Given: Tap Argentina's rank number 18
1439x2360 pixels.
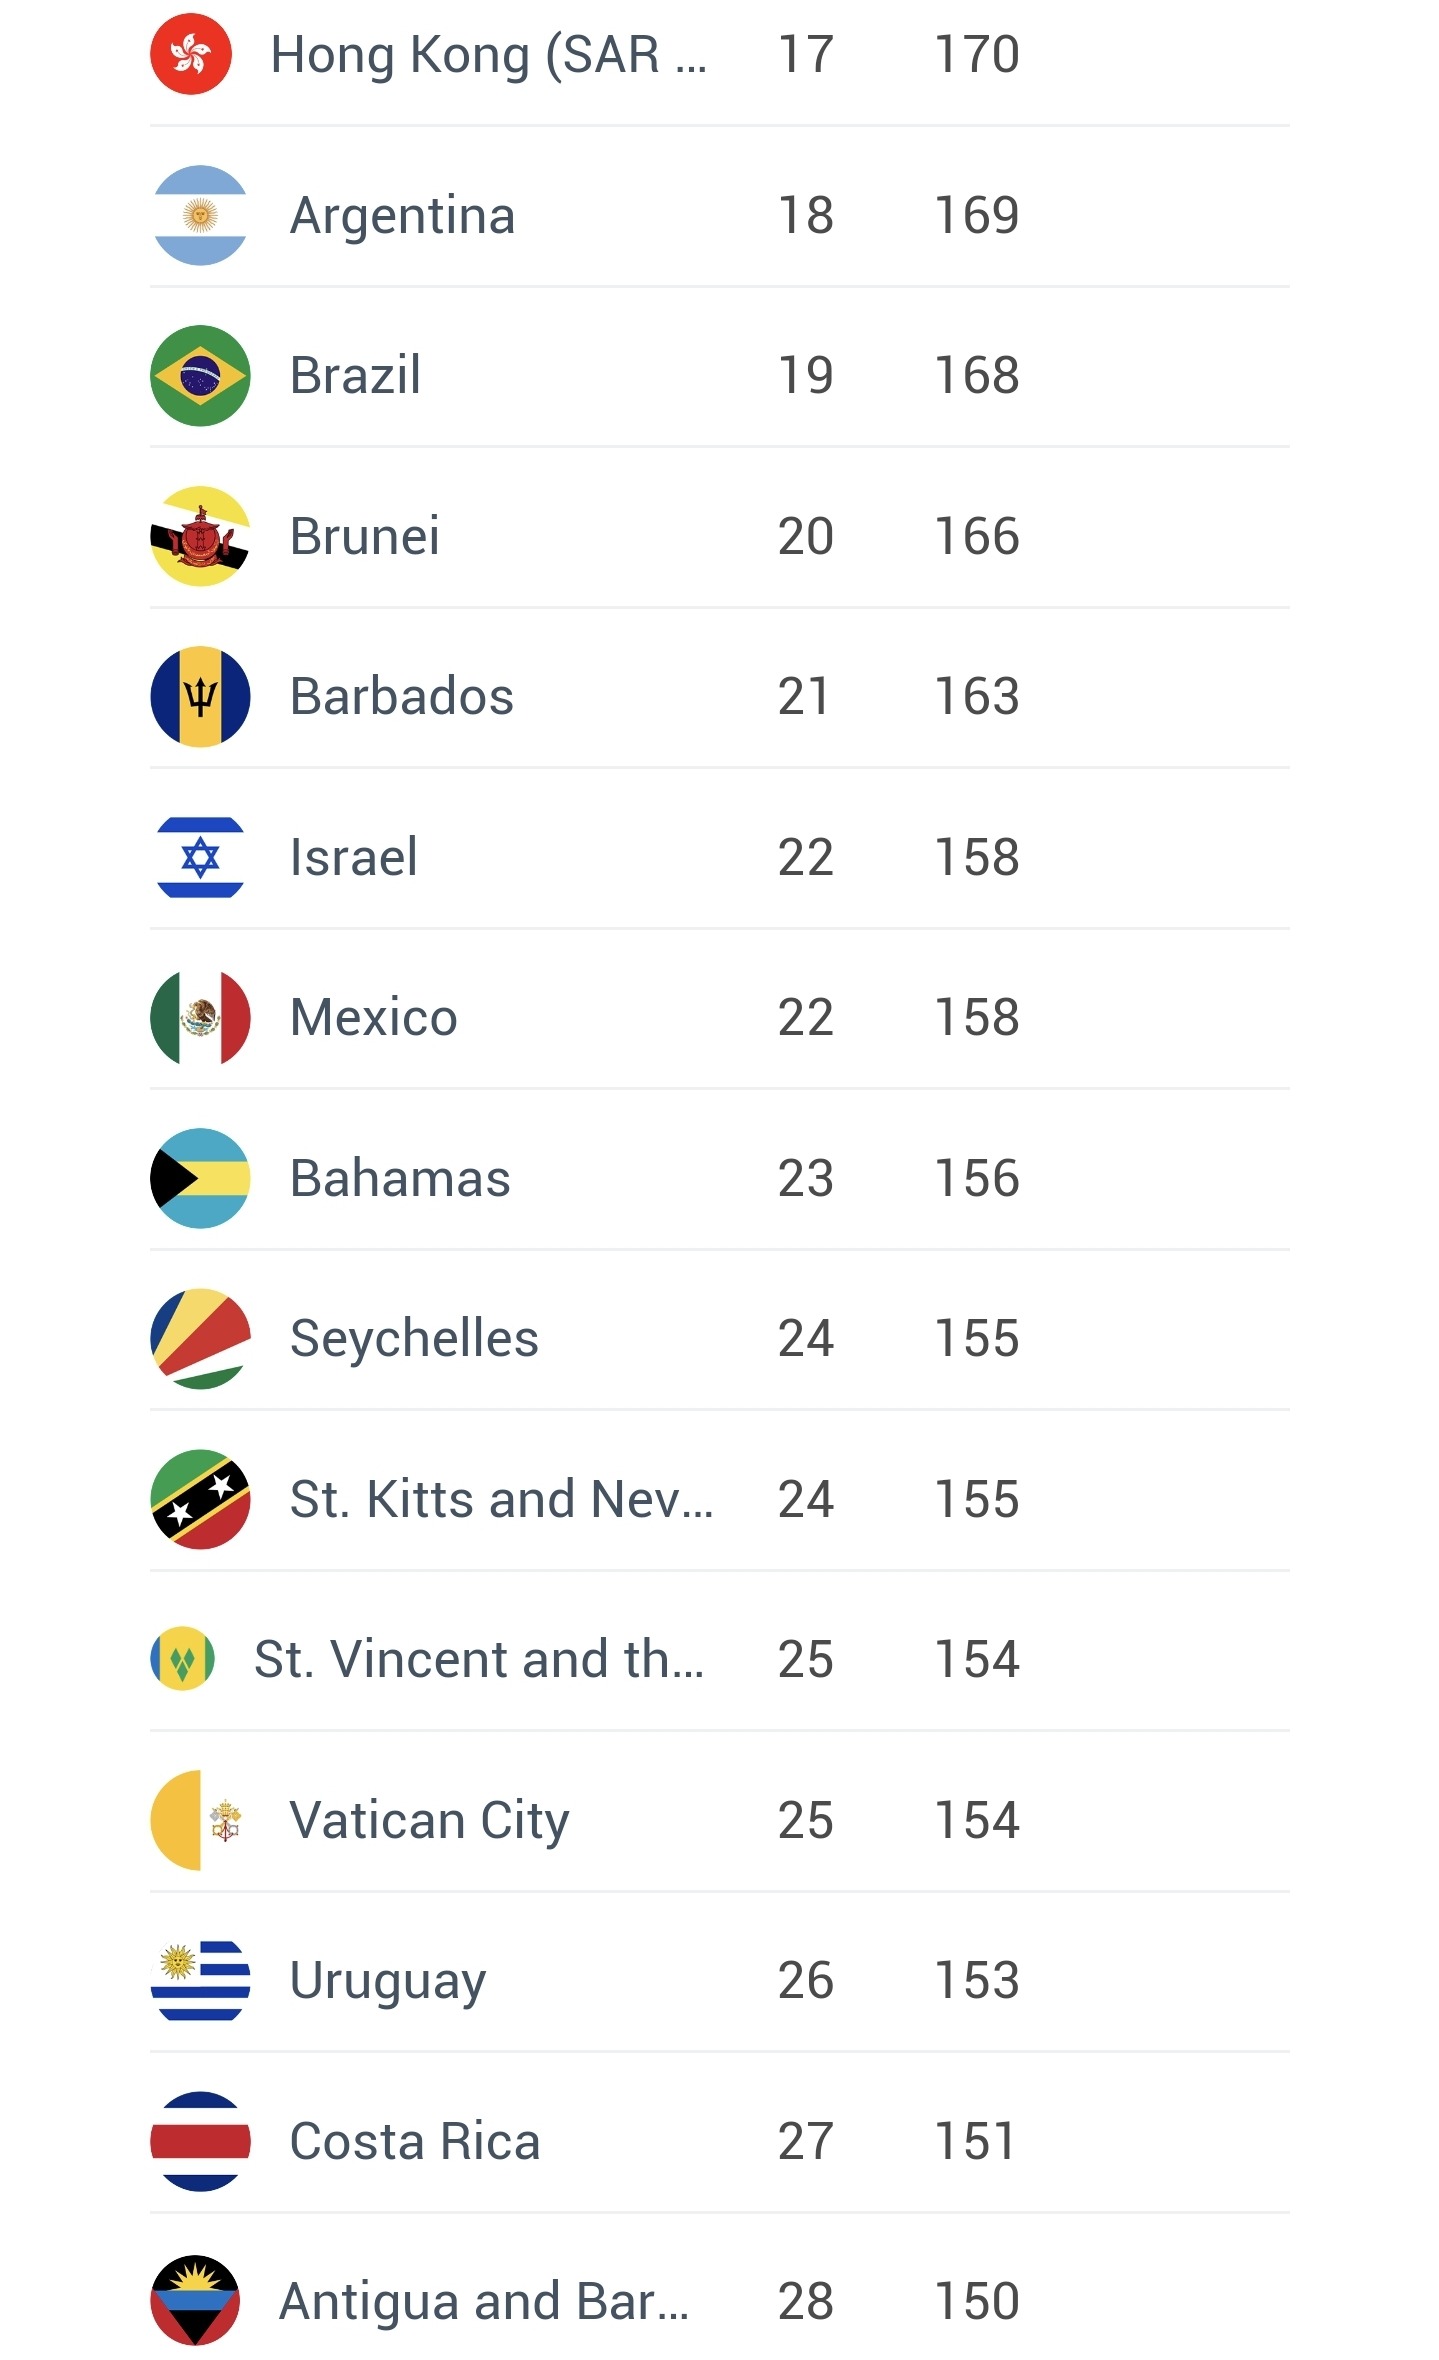Looking at the screenshot, I should click(805, 215).
